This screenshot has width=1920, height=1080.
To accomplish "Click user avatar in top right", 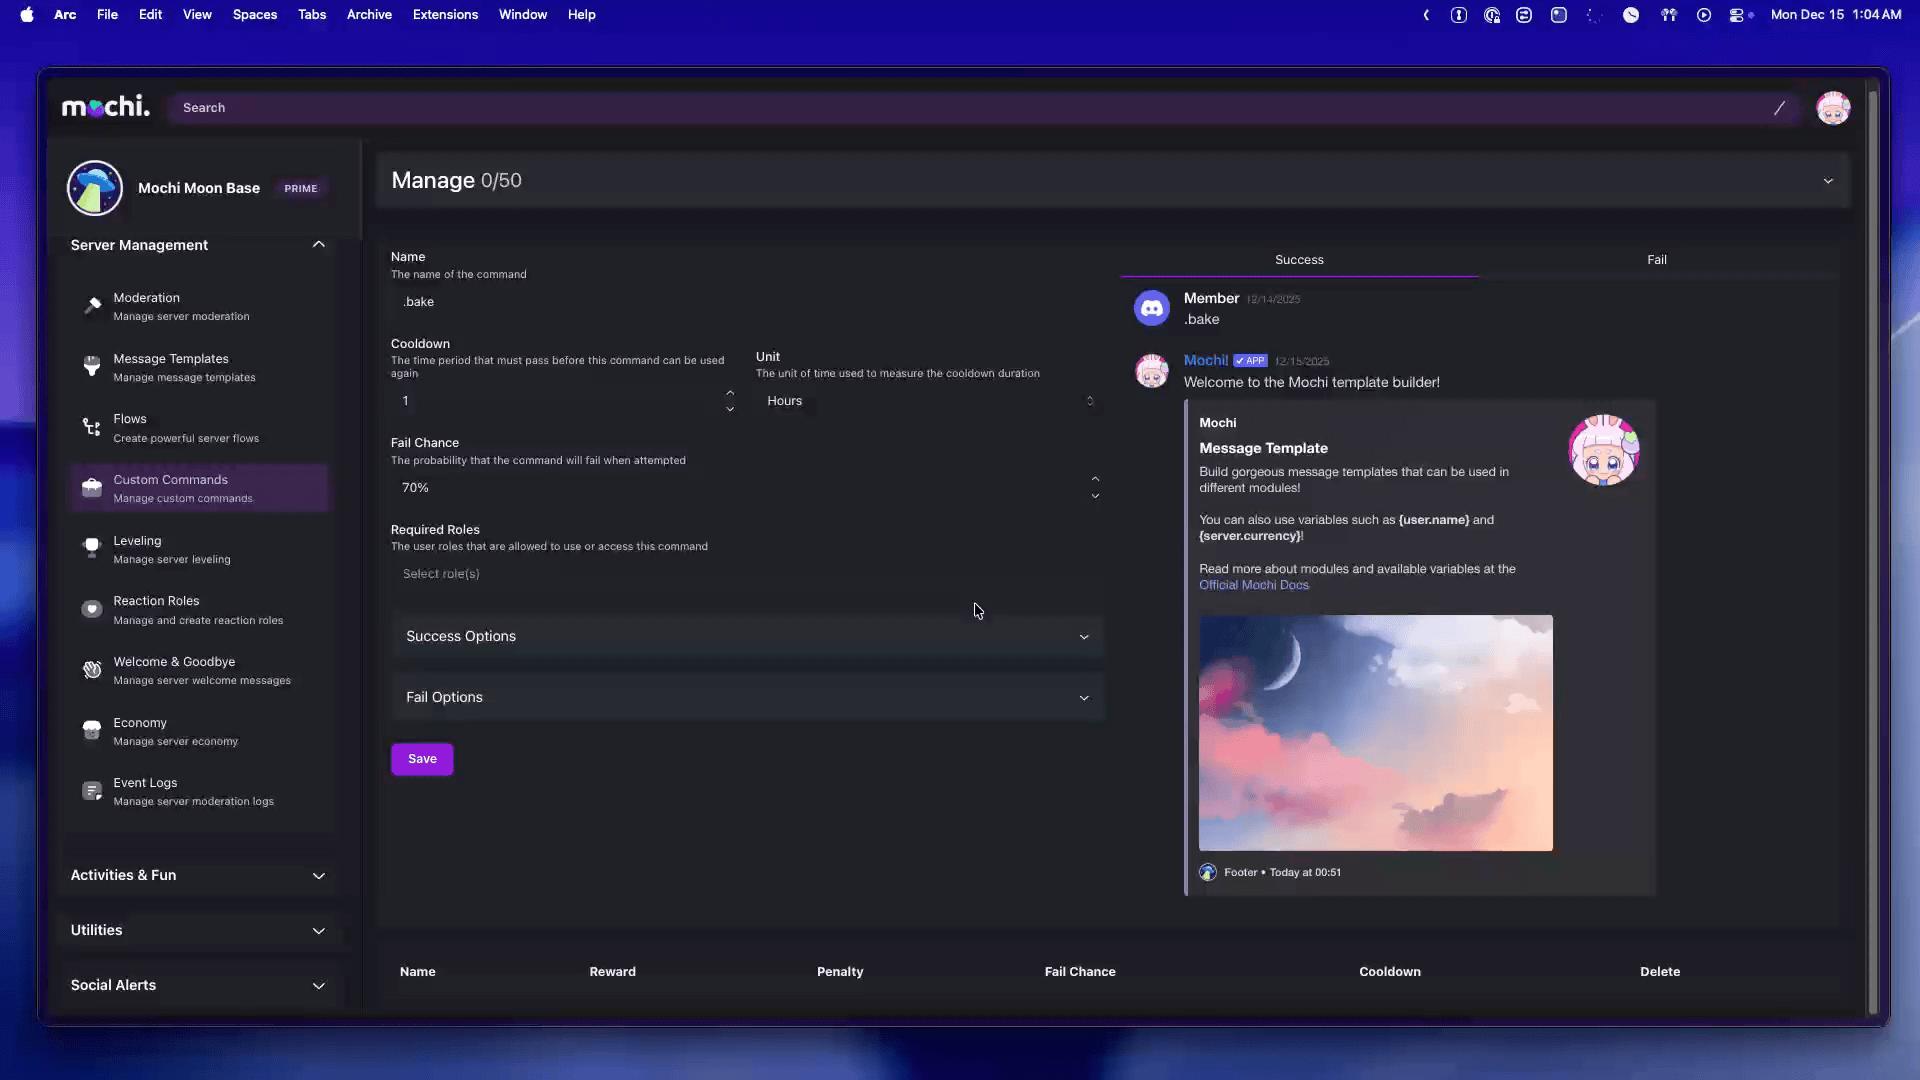I will (1832, 108).
